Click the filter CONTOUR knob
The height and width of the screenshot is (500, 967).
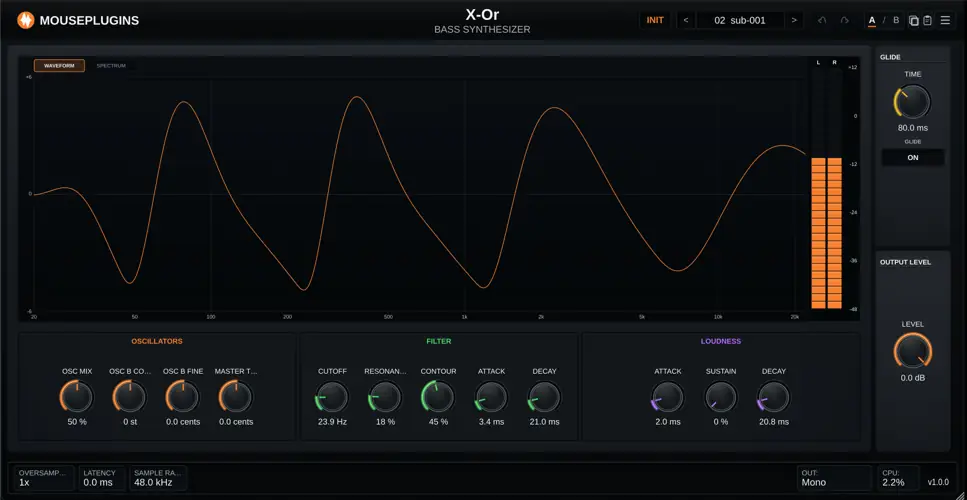click(x=438, y=396)
